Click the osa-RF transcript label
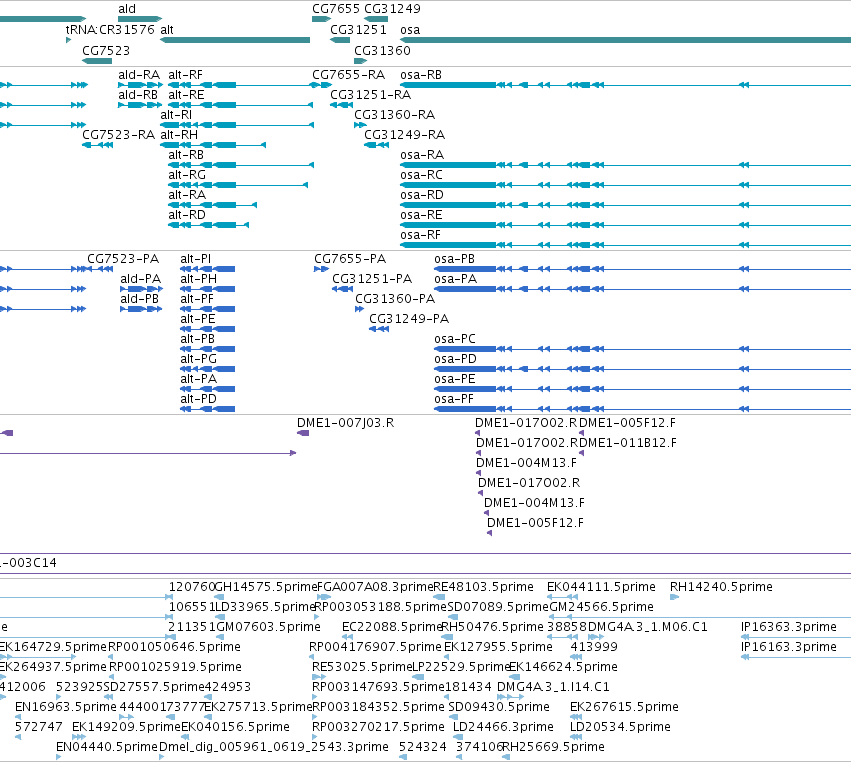 tap(420, 236)
